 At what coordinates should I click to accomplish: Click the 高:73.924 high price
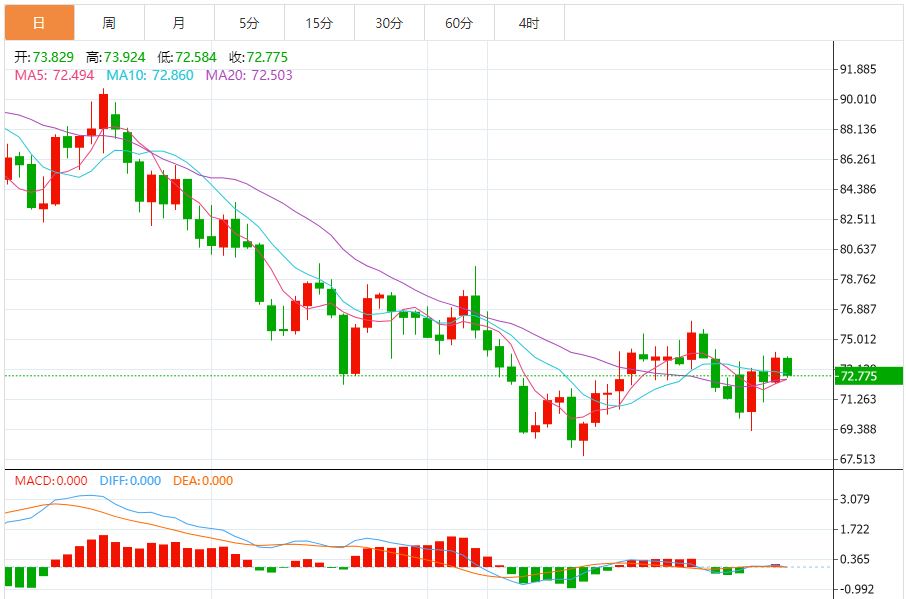pos(116,57)
